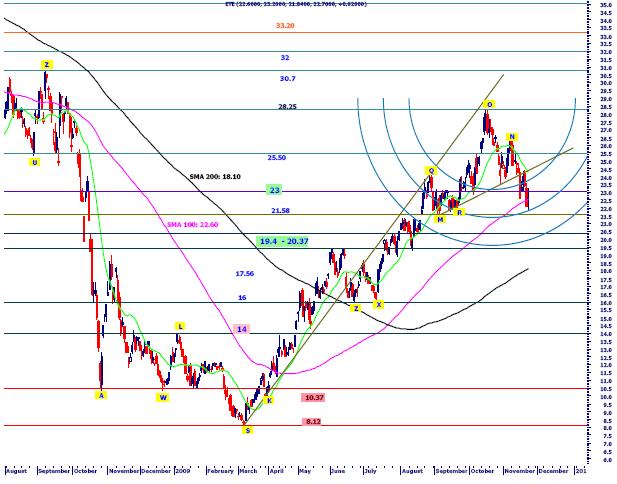Screen dimensions: 617x484
Task: Select the green-highlighted 23 level label
Action: (274, 189)
